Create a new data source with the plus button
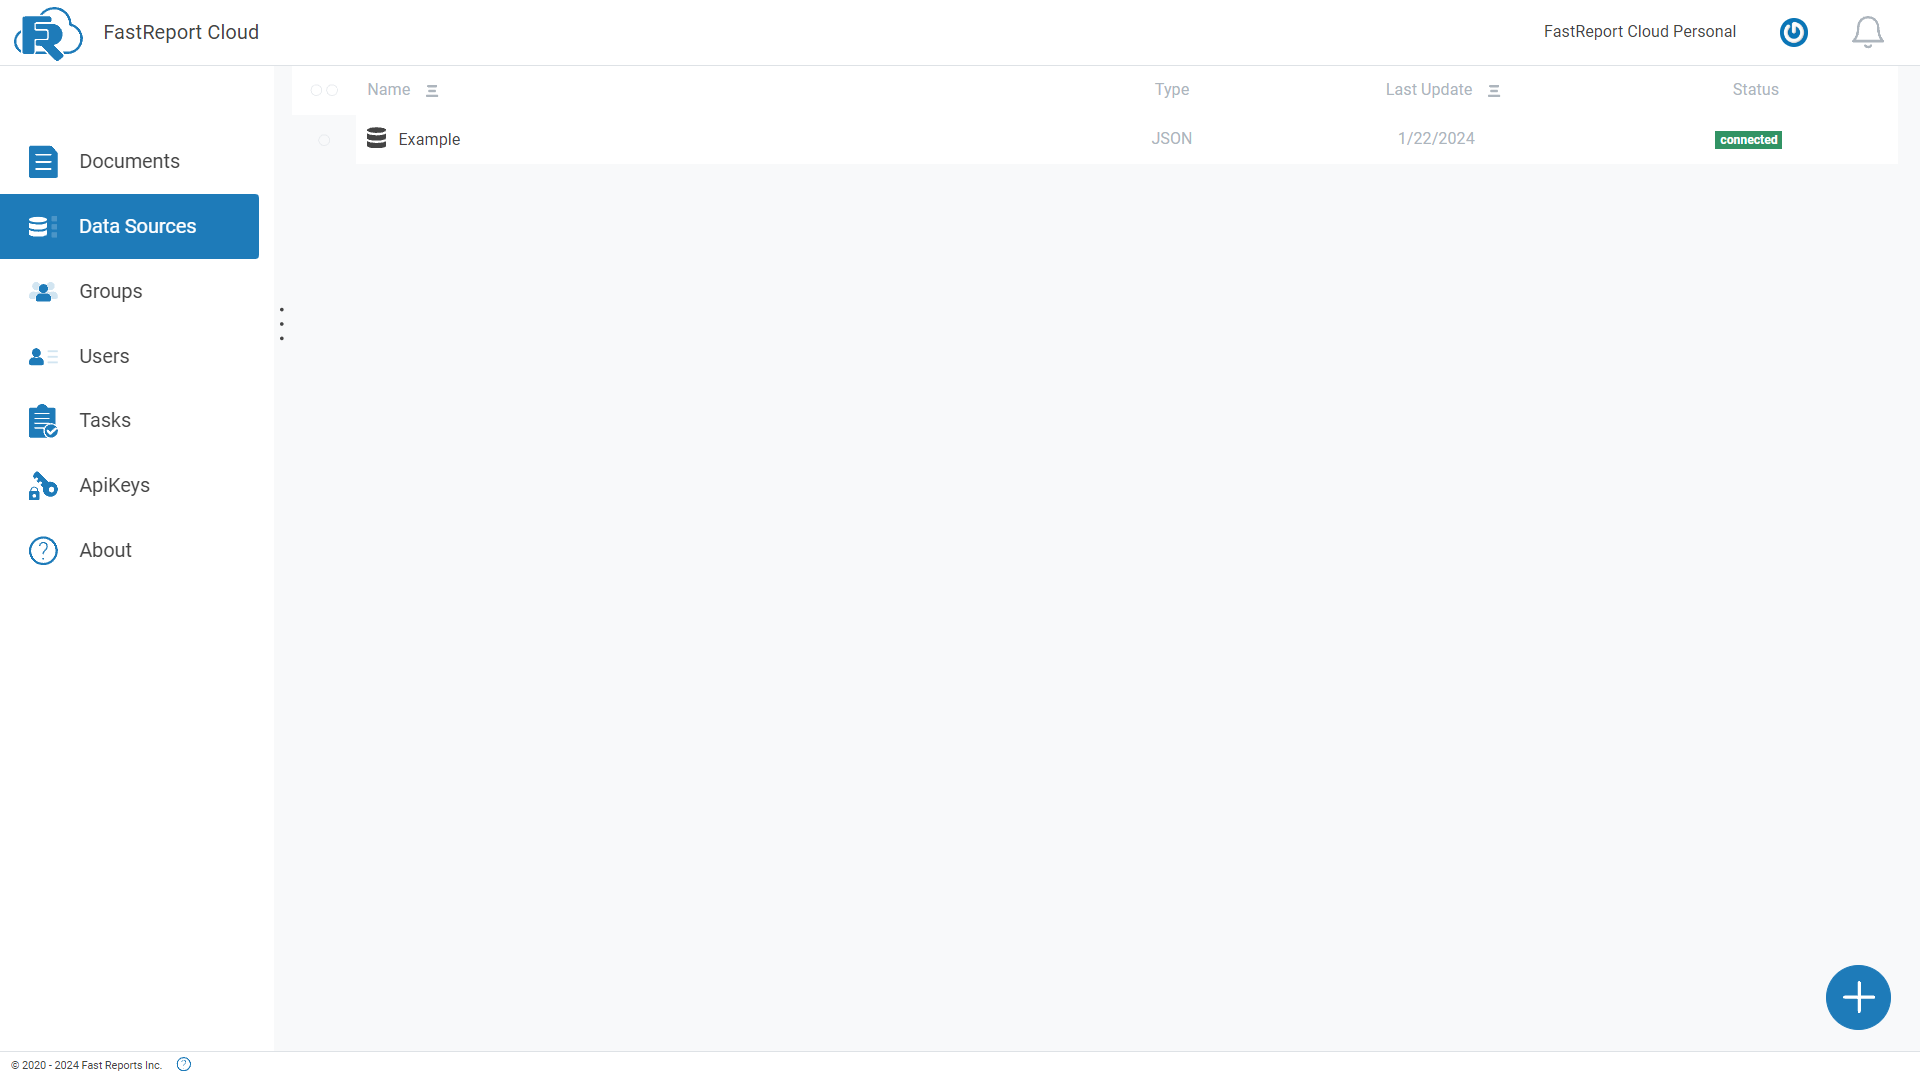Viewport: 1920px width, 1080px height. click(1858, 997)
